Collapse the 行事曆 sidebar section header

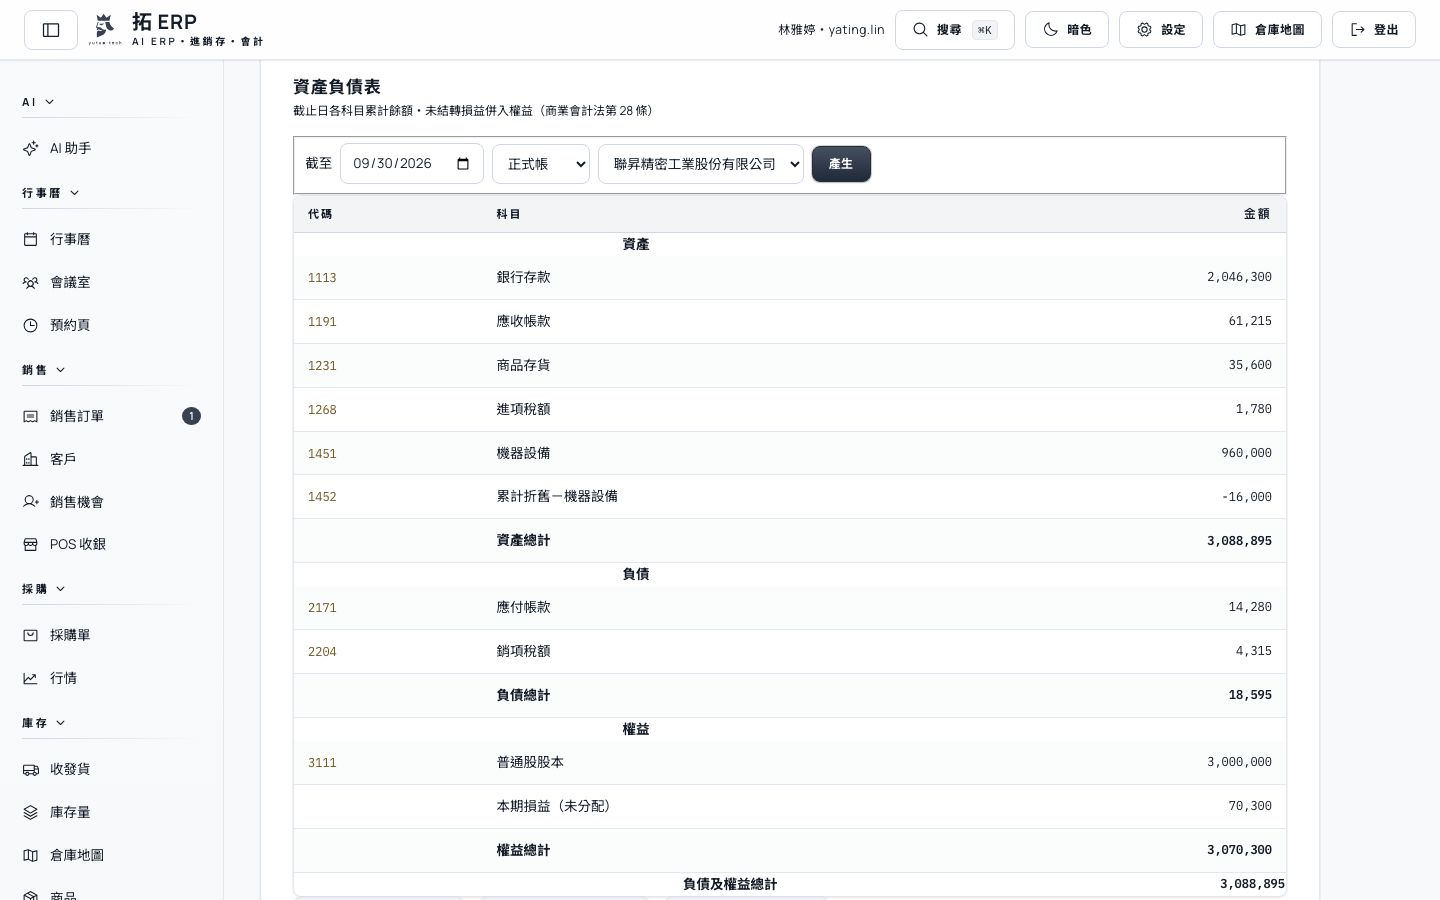click(x=51, y=193)
